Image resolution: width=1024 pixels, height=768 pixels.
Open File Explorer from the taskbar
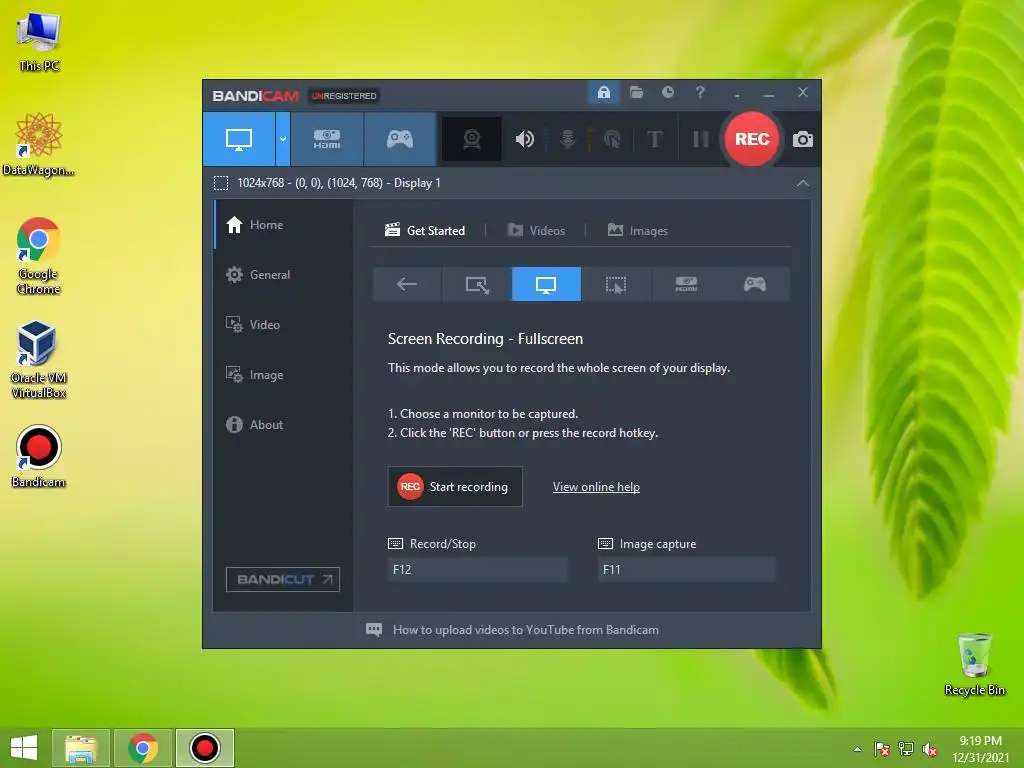point(81,748)
